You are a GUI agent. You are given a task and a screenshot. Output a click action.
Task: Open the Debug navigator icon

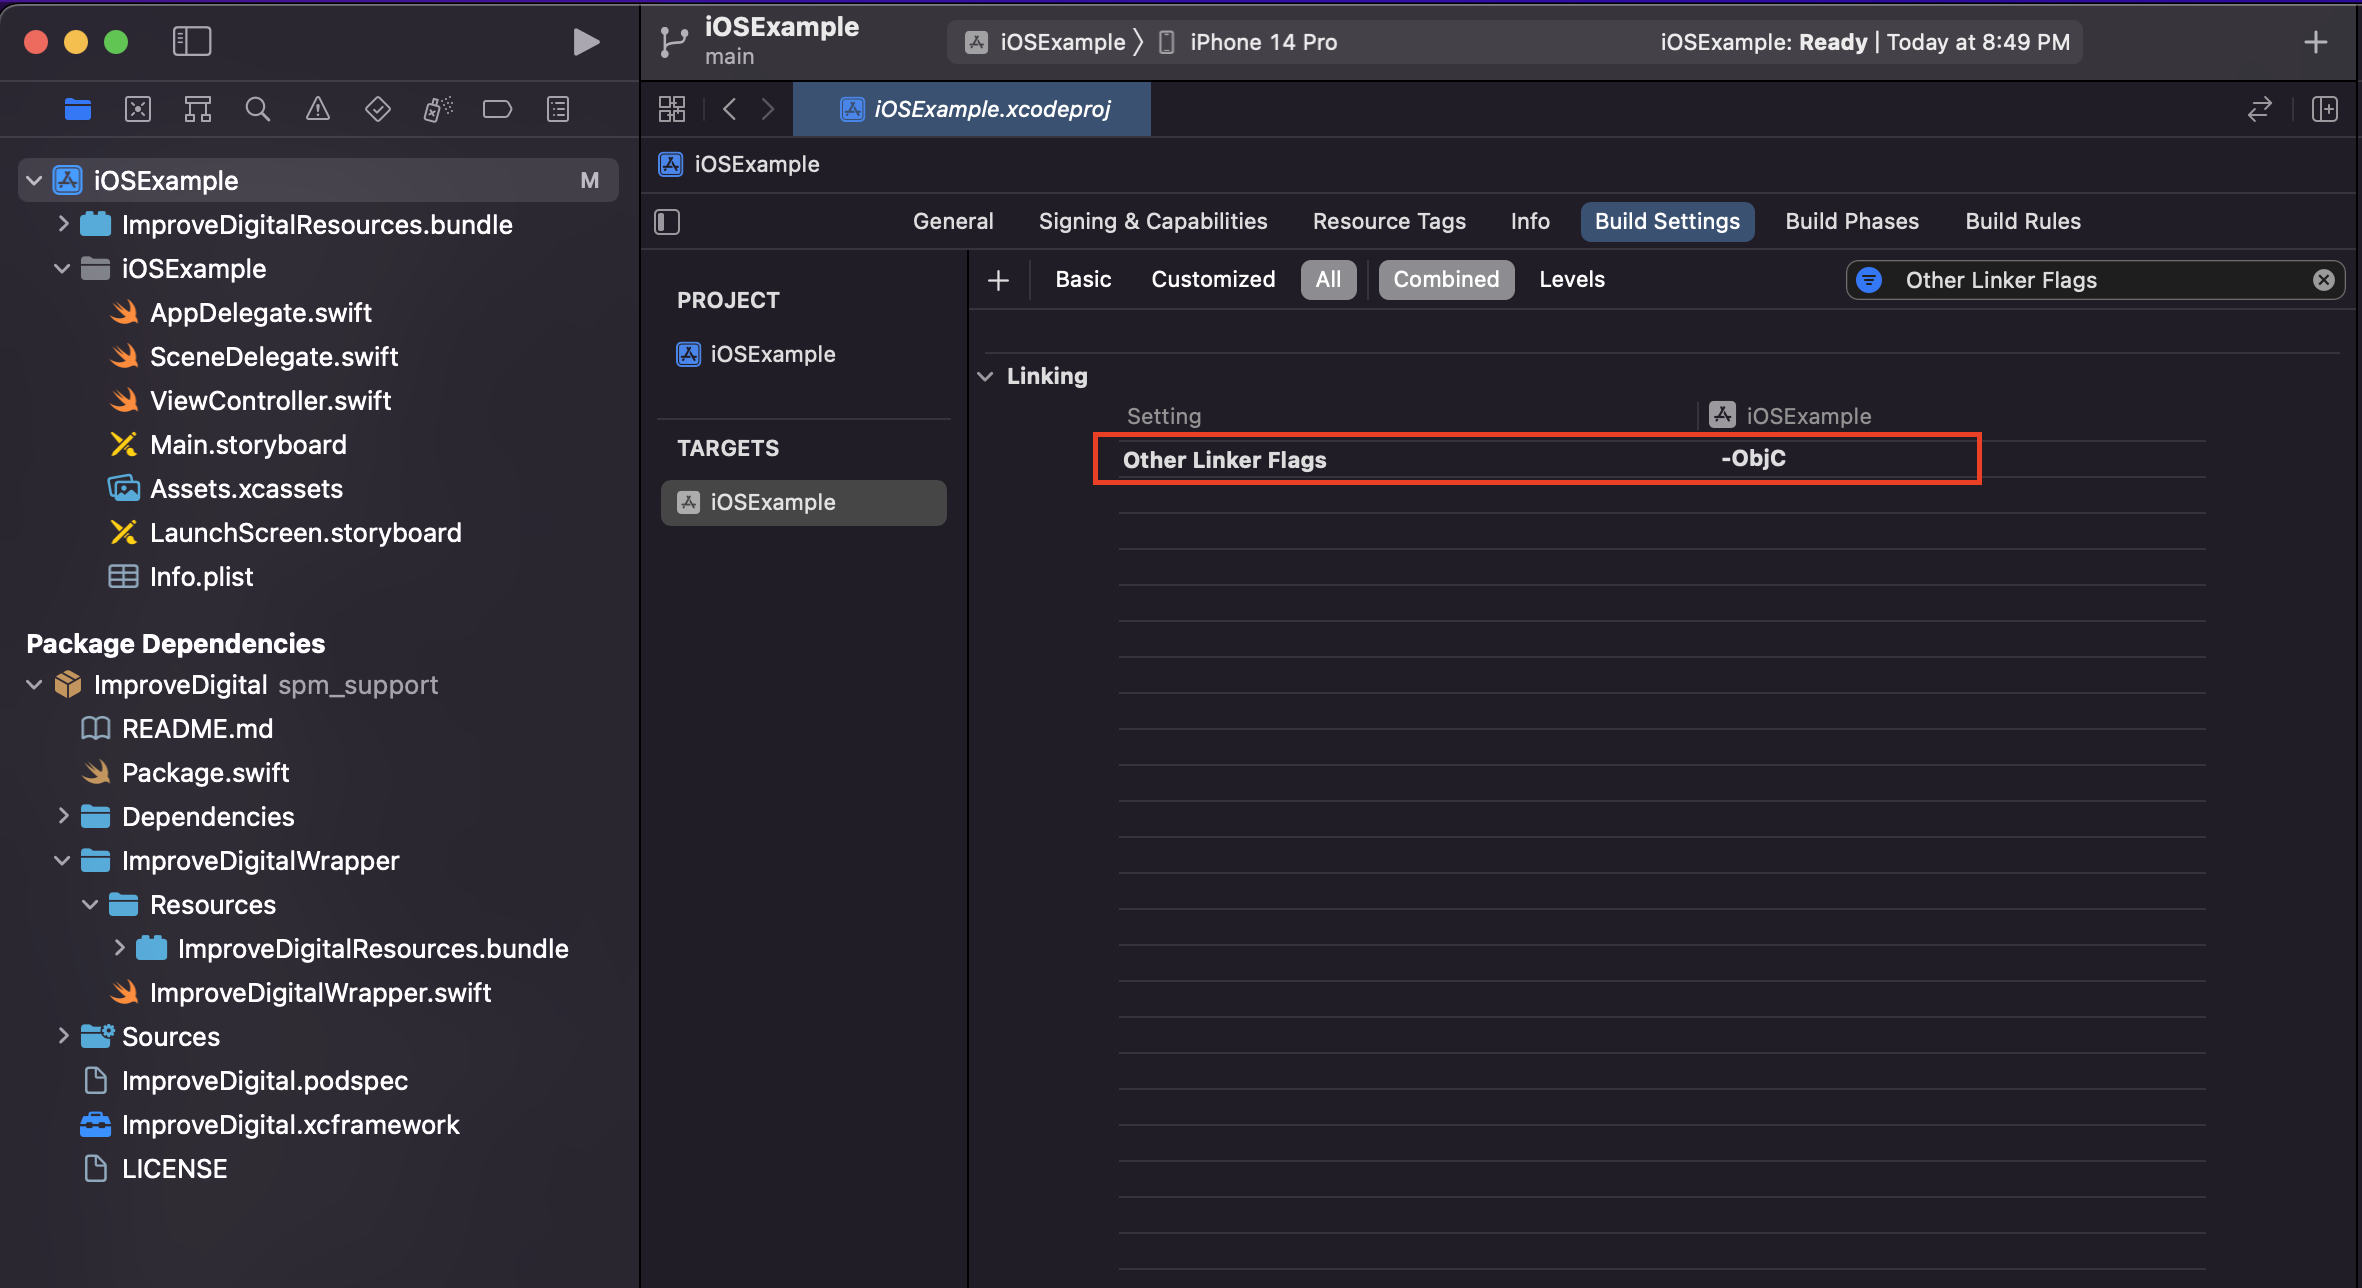pos(438,109)
